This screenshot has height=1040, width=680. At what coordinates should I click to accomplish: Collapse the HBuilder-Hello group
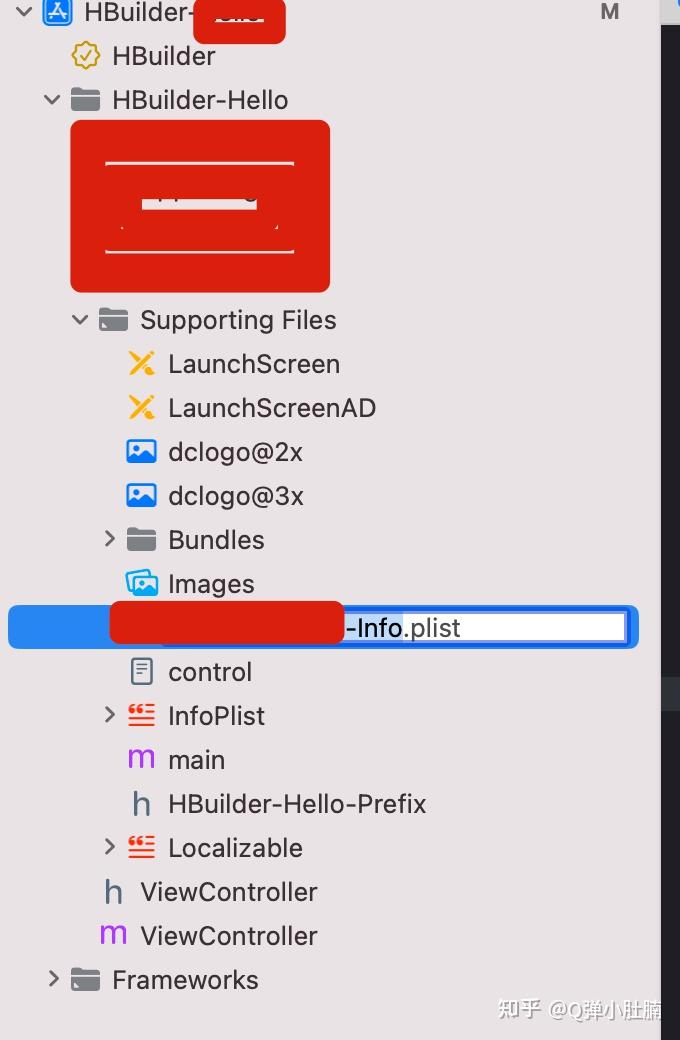click(x=52, y=100)
